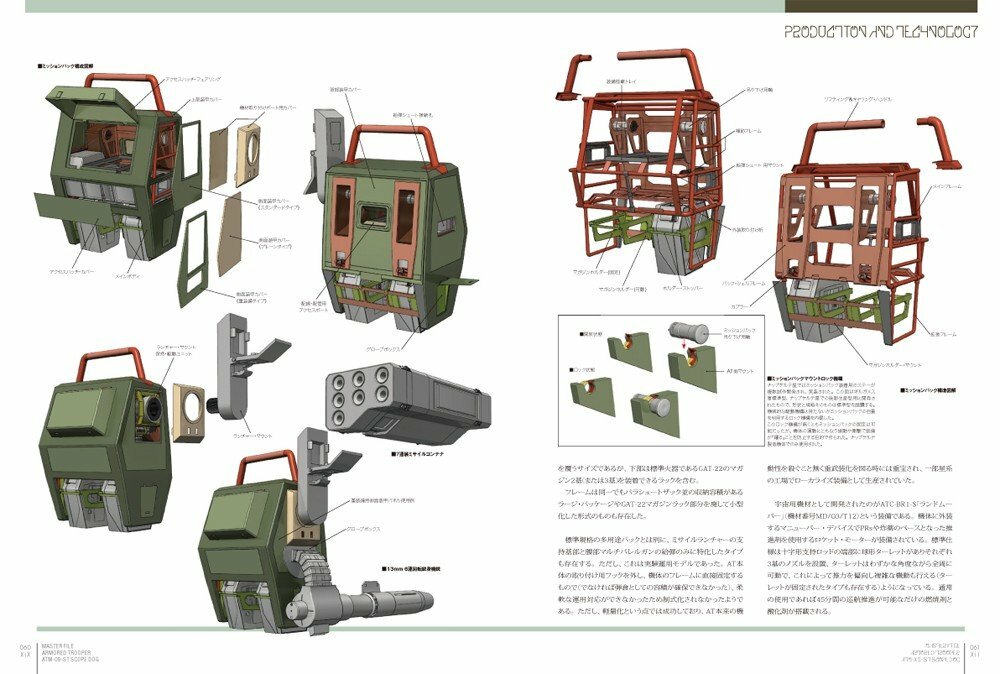Click the 'メインフレーム' callout label
Image resolution: width=1000 pixels, height=674 pixels.
[x=947, y=186]
